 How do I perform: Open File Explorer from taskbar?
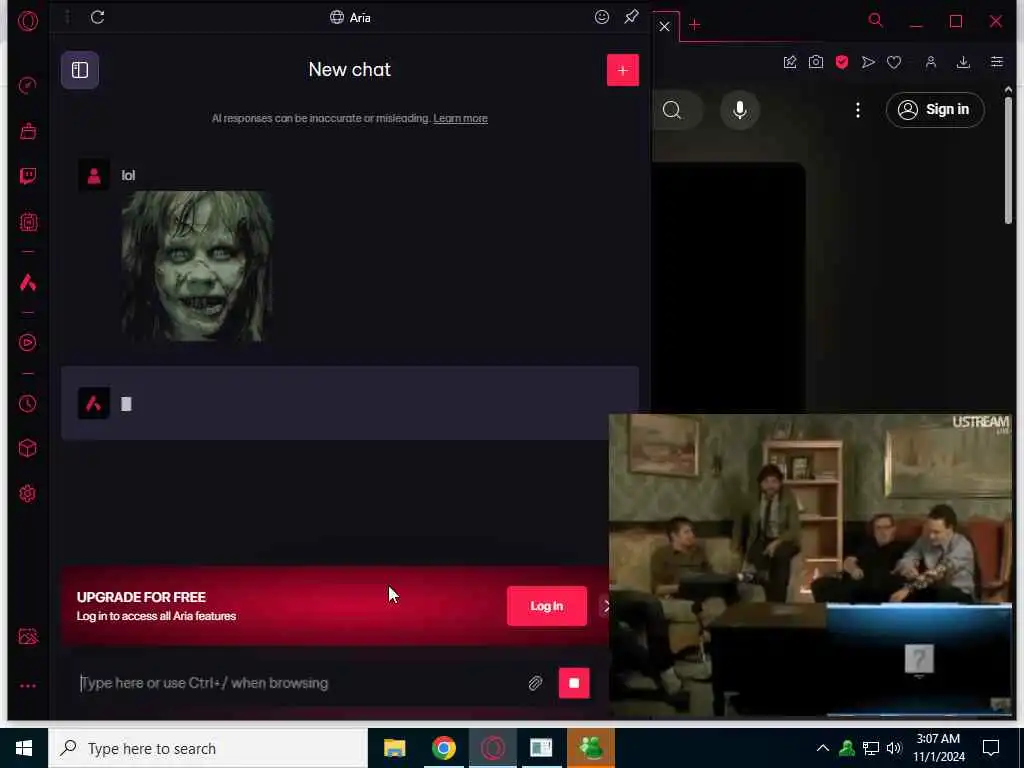[x=394, y=748]
